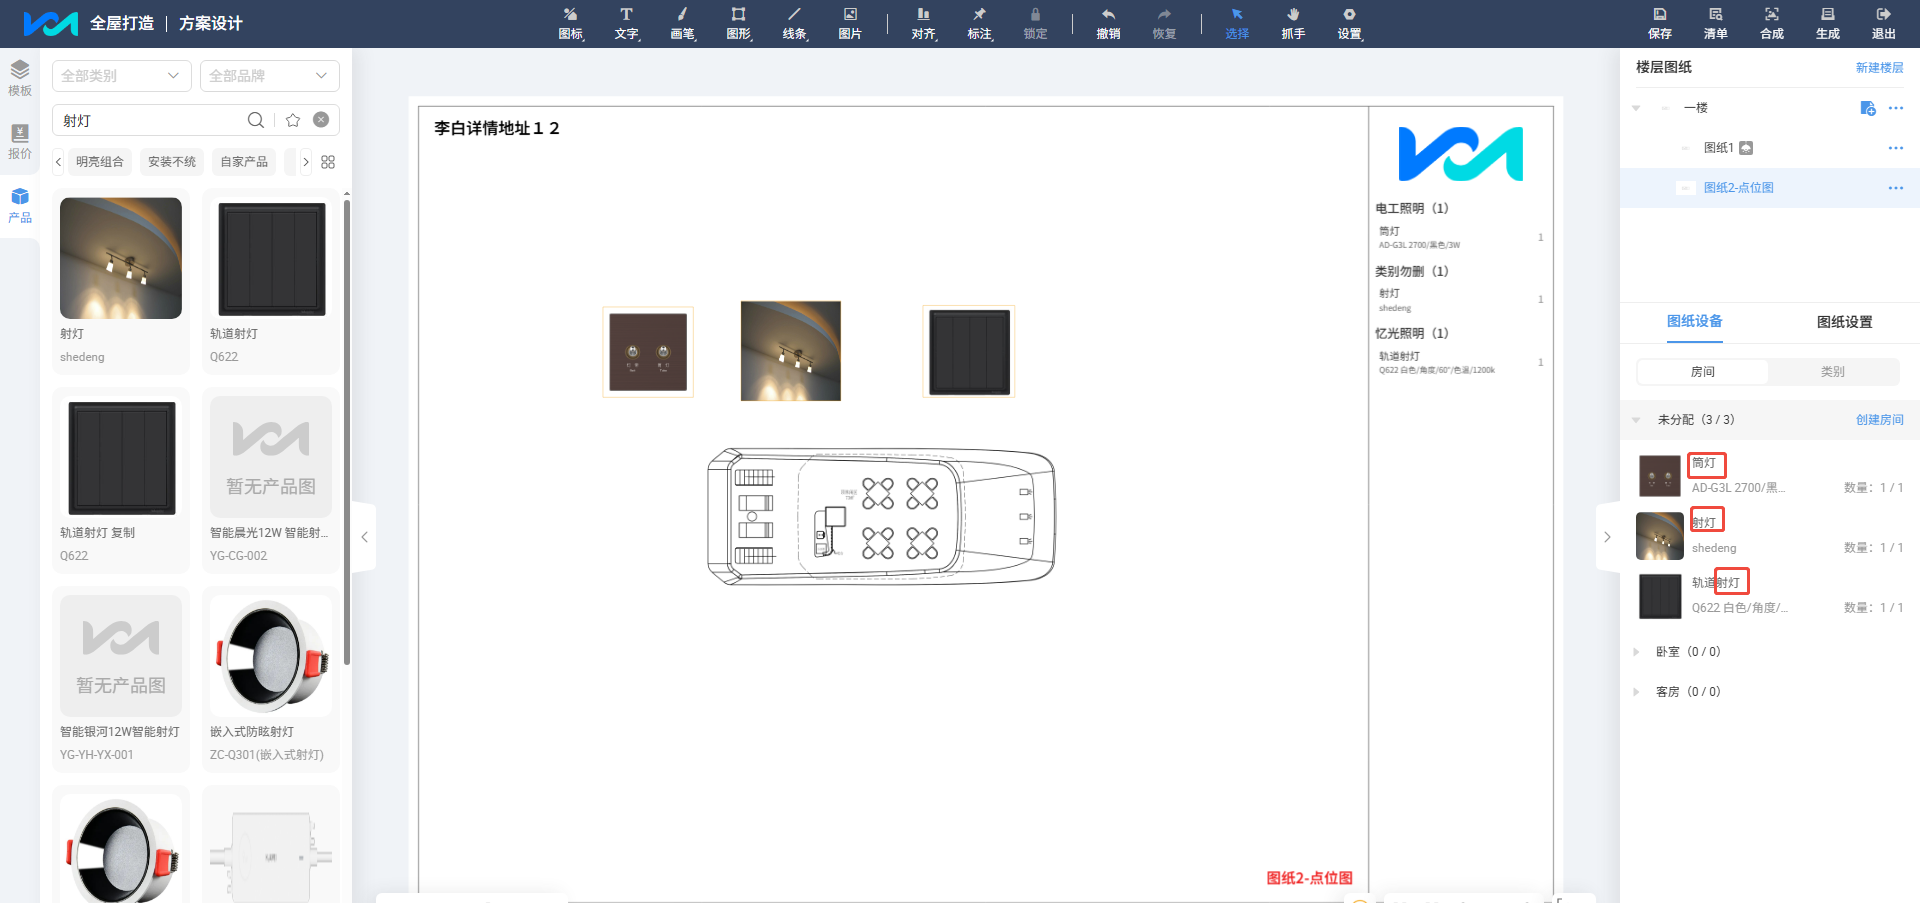Switch device grouping to 房间
Screen dimensions: 1920x903
click(1703, 372)
